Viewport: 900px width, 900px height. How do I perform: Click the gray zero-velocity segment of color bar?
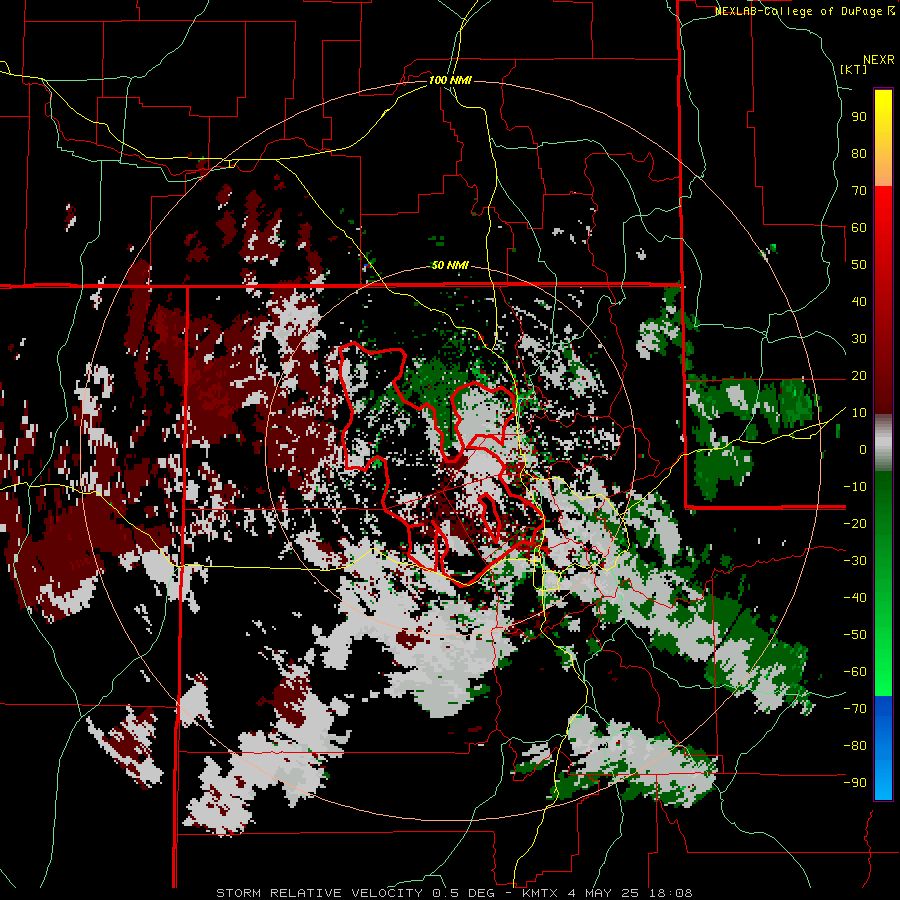[x=883, y=442]
